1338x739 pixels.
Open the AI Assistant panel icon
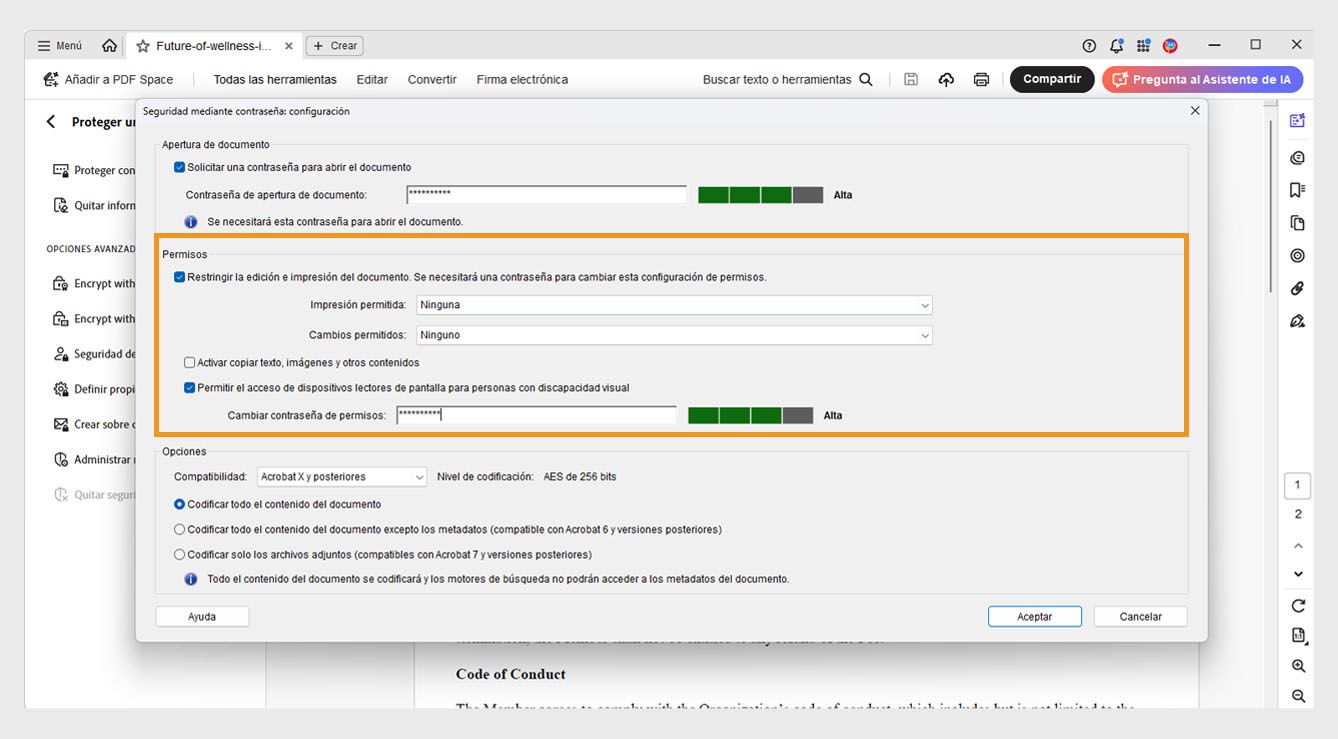[1297, 119]
